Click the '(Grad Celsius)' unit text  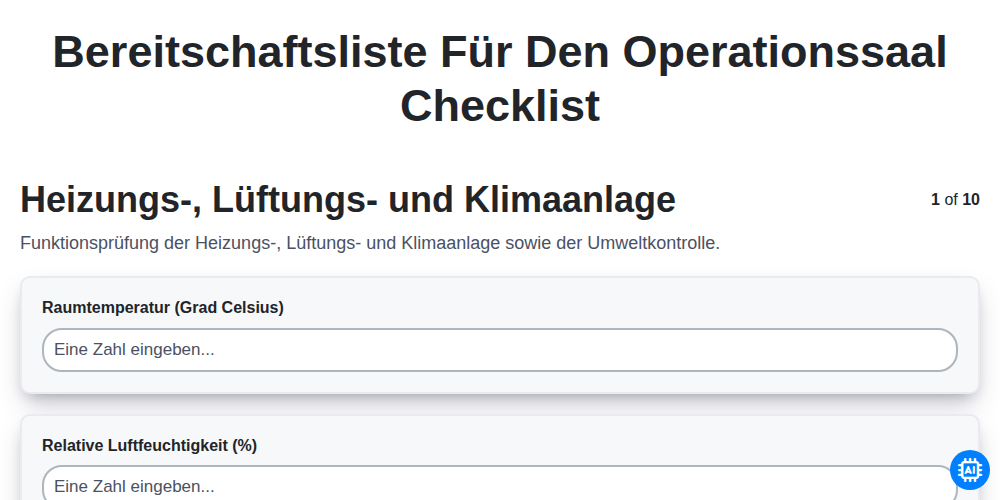click(x=228, y=307)
